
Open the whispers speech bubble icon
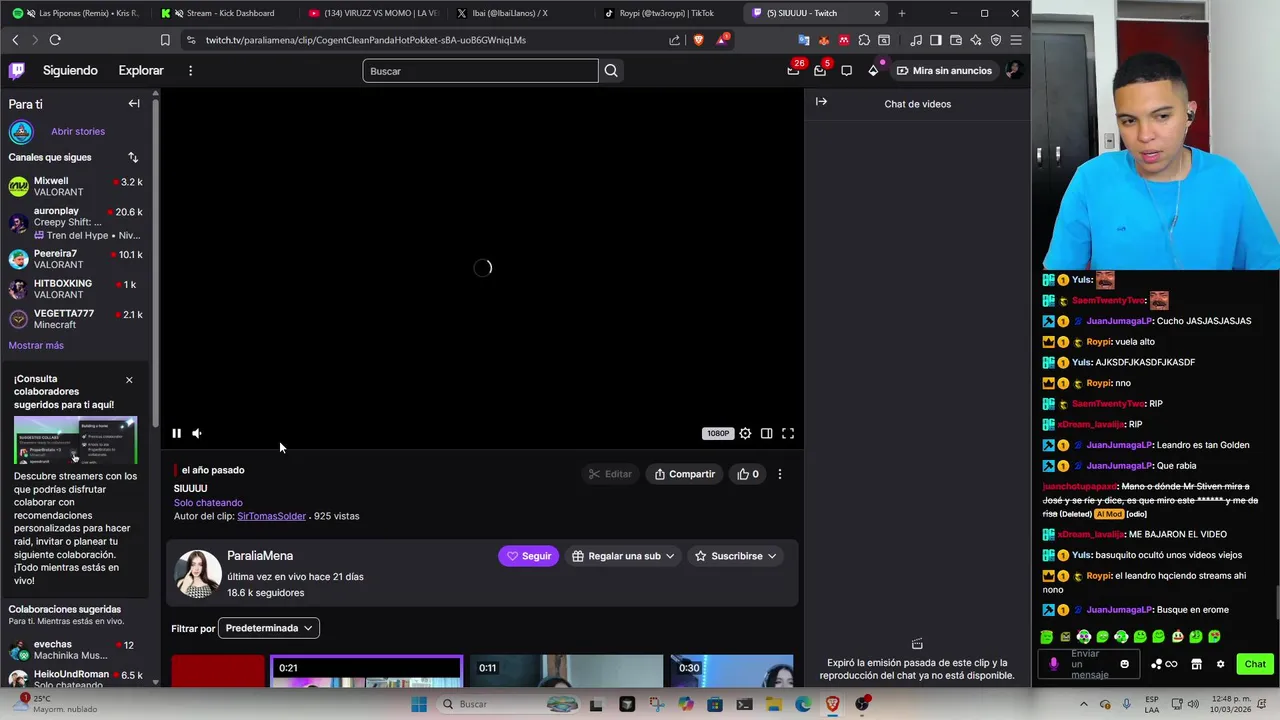click(x=846, y=71)
